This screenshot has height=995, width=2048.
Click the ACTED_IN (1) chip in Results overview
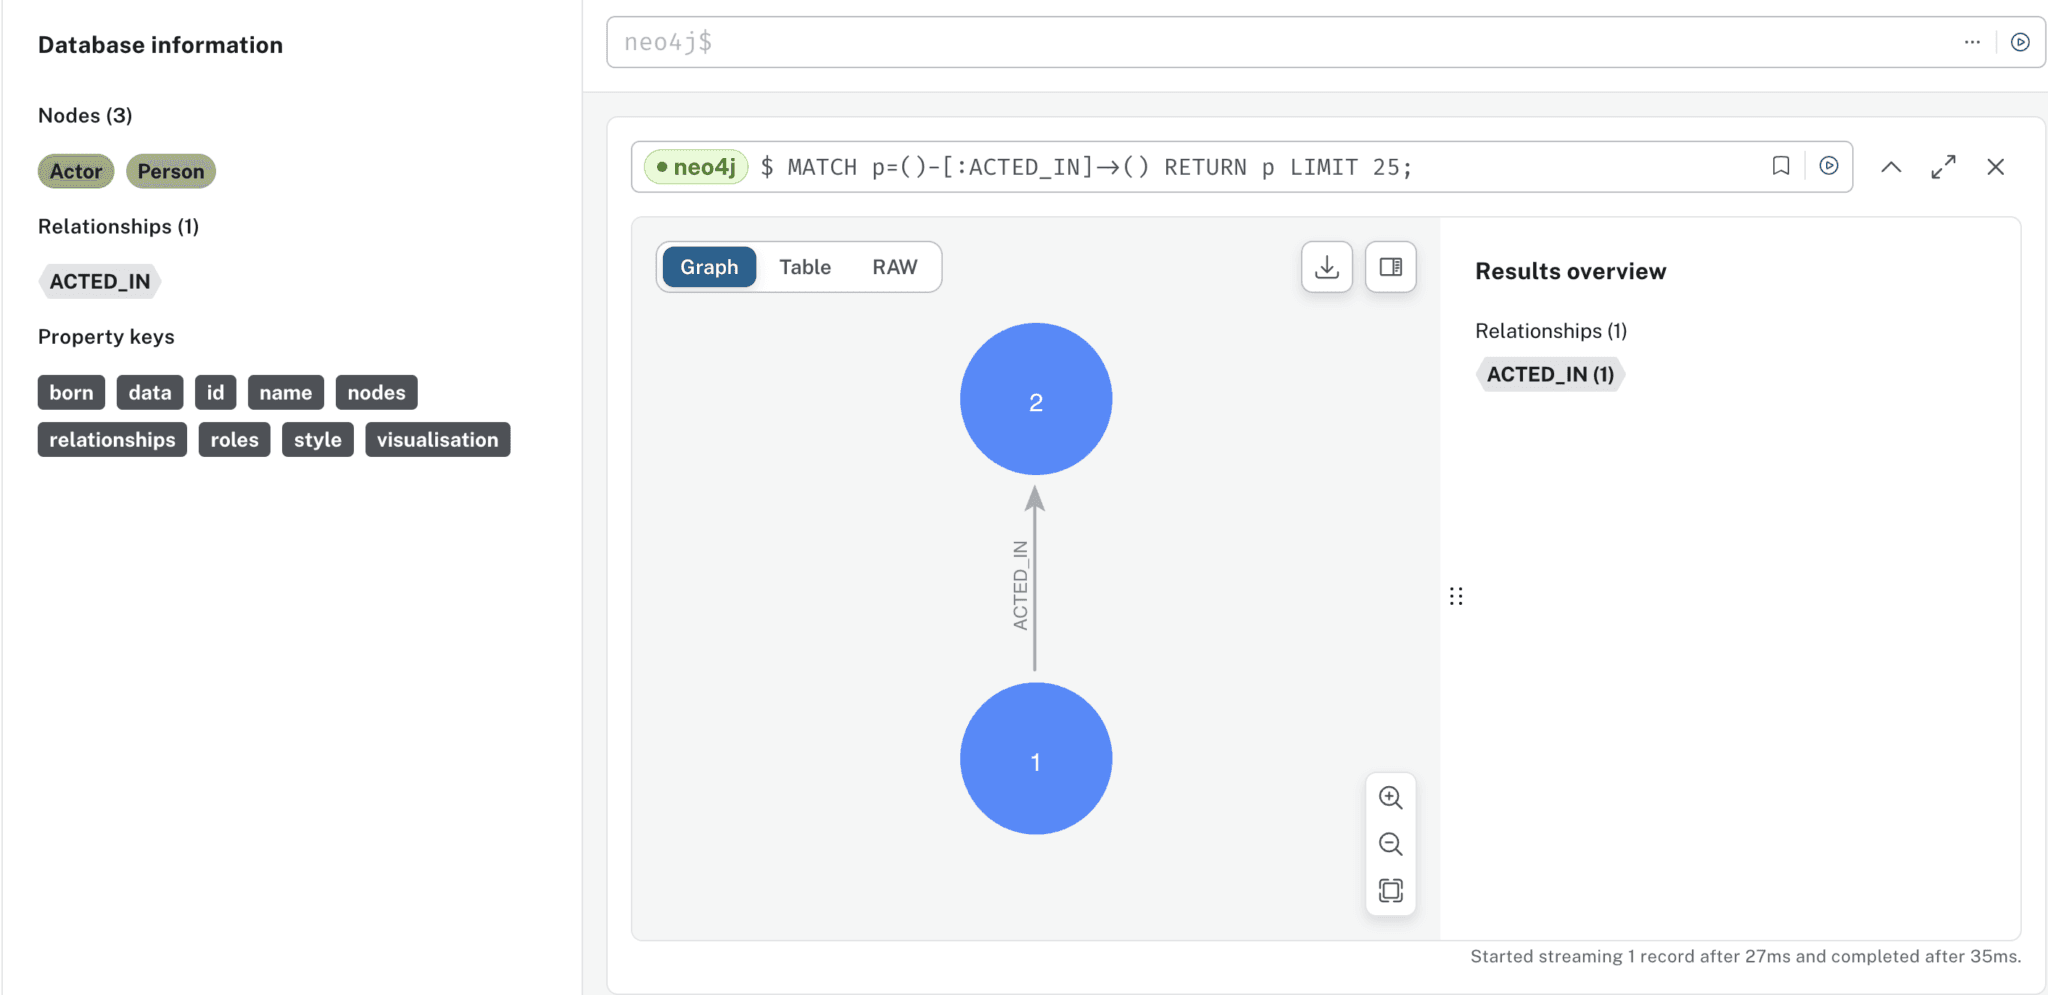tap(1549, 374)
